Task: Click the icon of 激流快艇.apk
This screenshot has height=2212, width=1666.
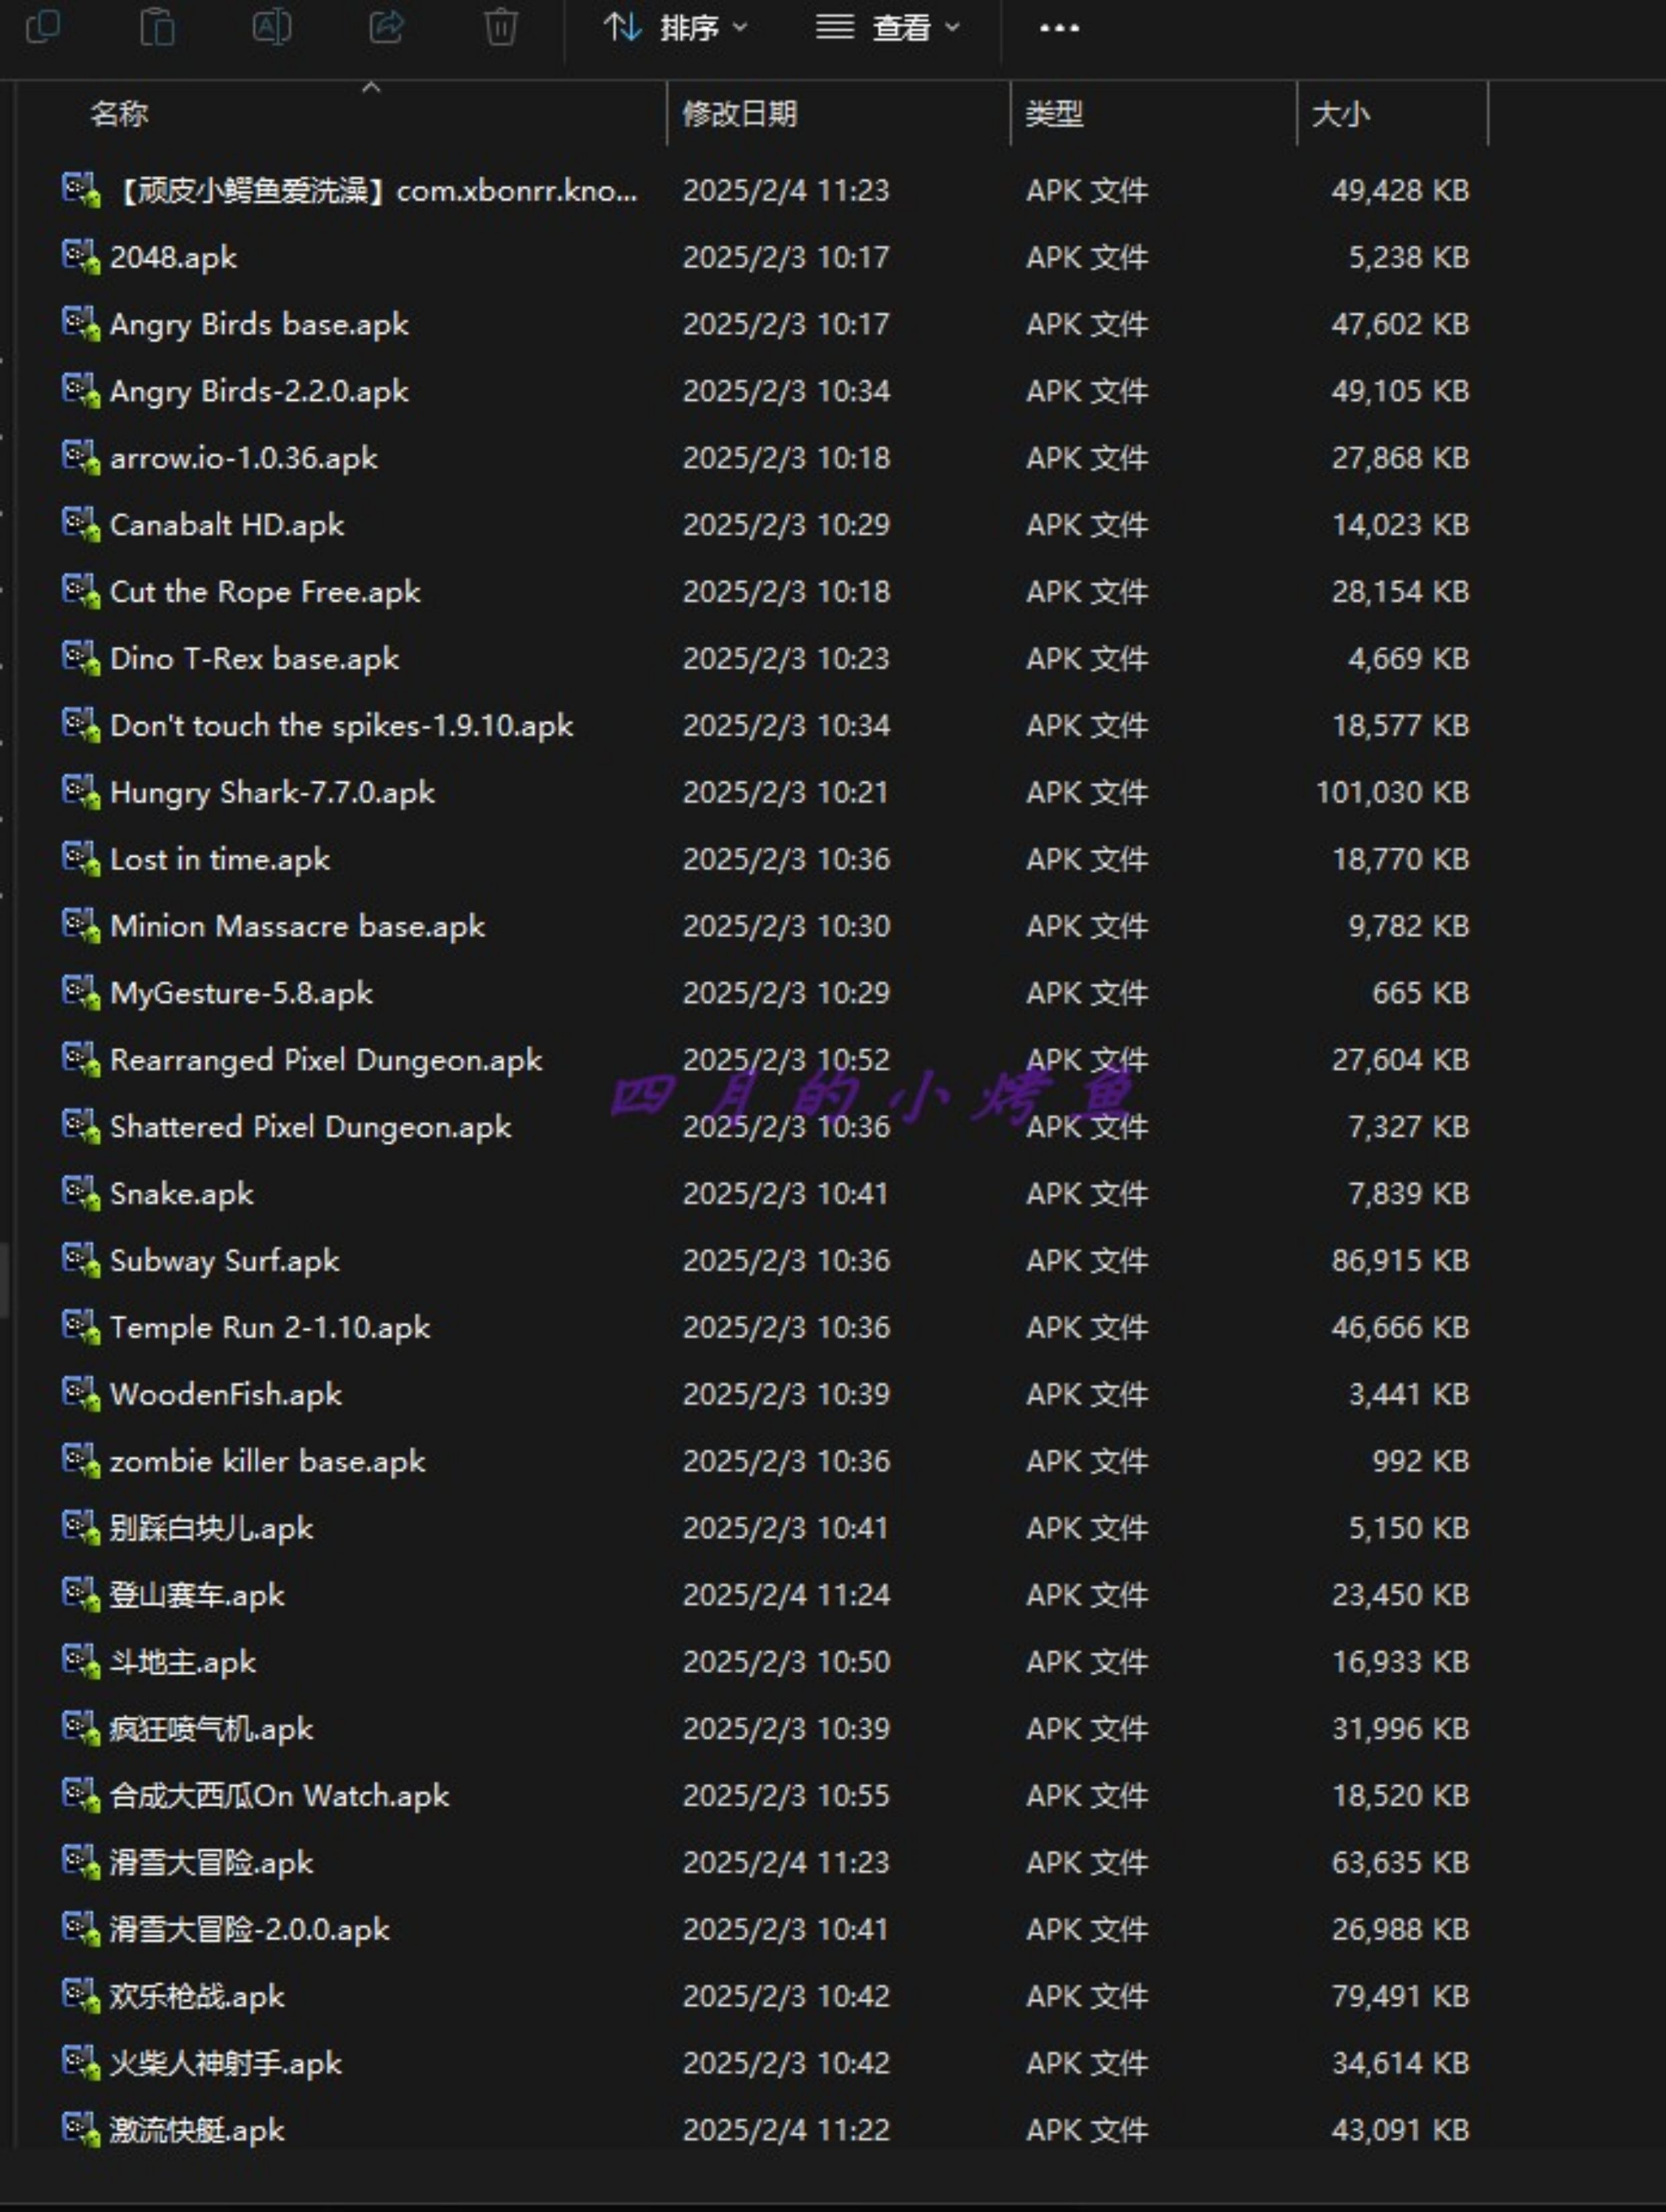Action: (x=81, y=2130)
